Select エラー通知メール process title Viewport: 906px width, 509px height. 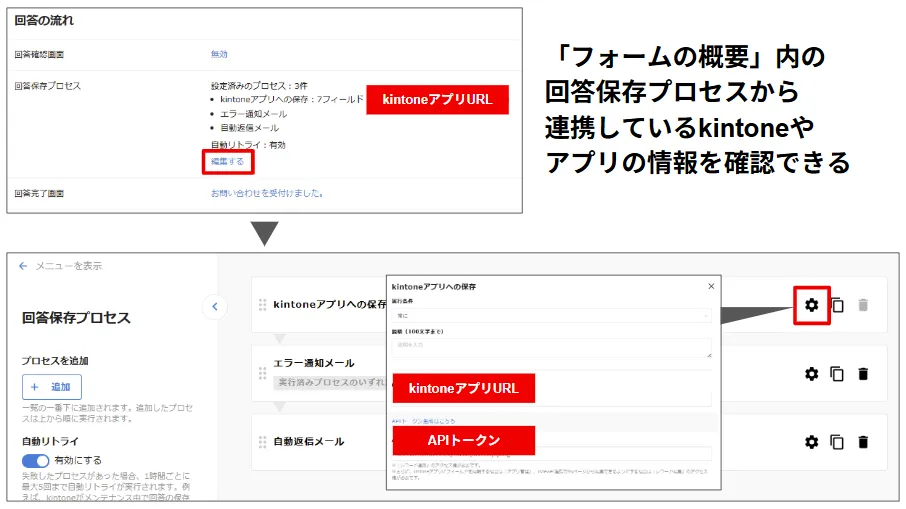[x=314, y=363]
